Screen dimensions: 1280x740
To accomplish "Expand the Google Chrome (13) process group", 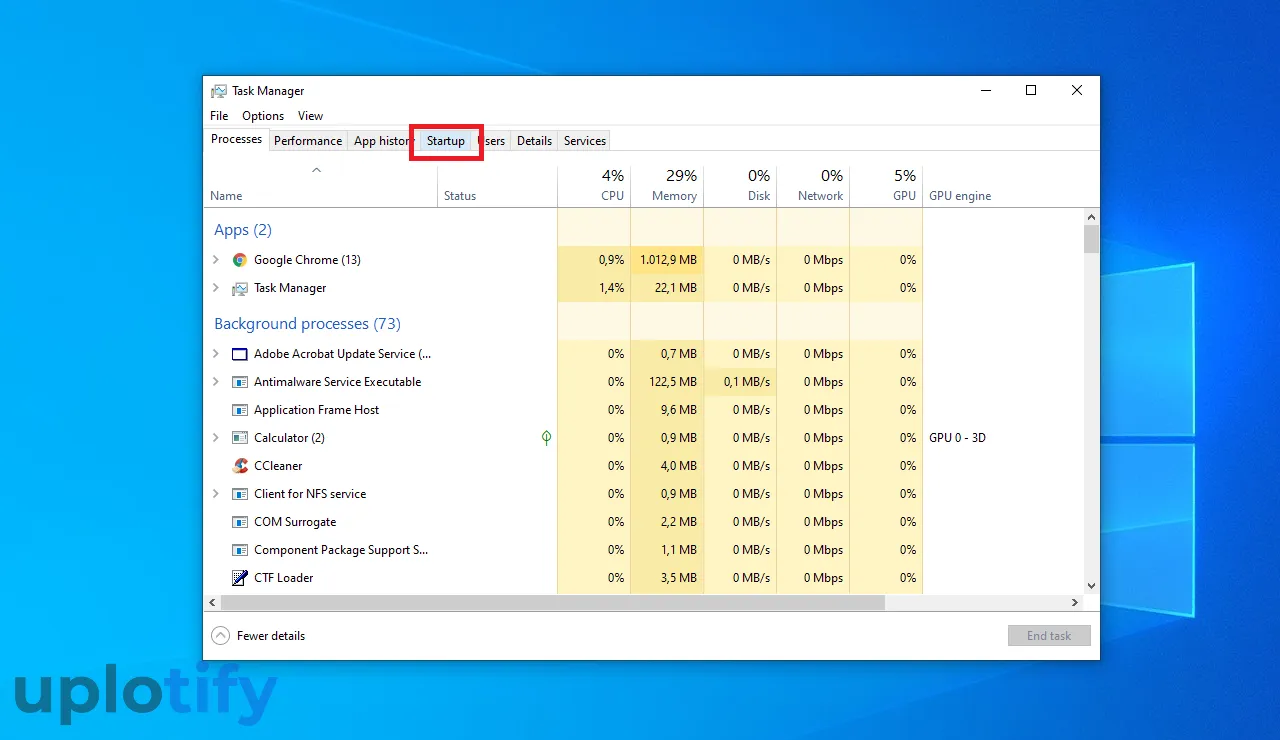I will [x=215, y=260].
